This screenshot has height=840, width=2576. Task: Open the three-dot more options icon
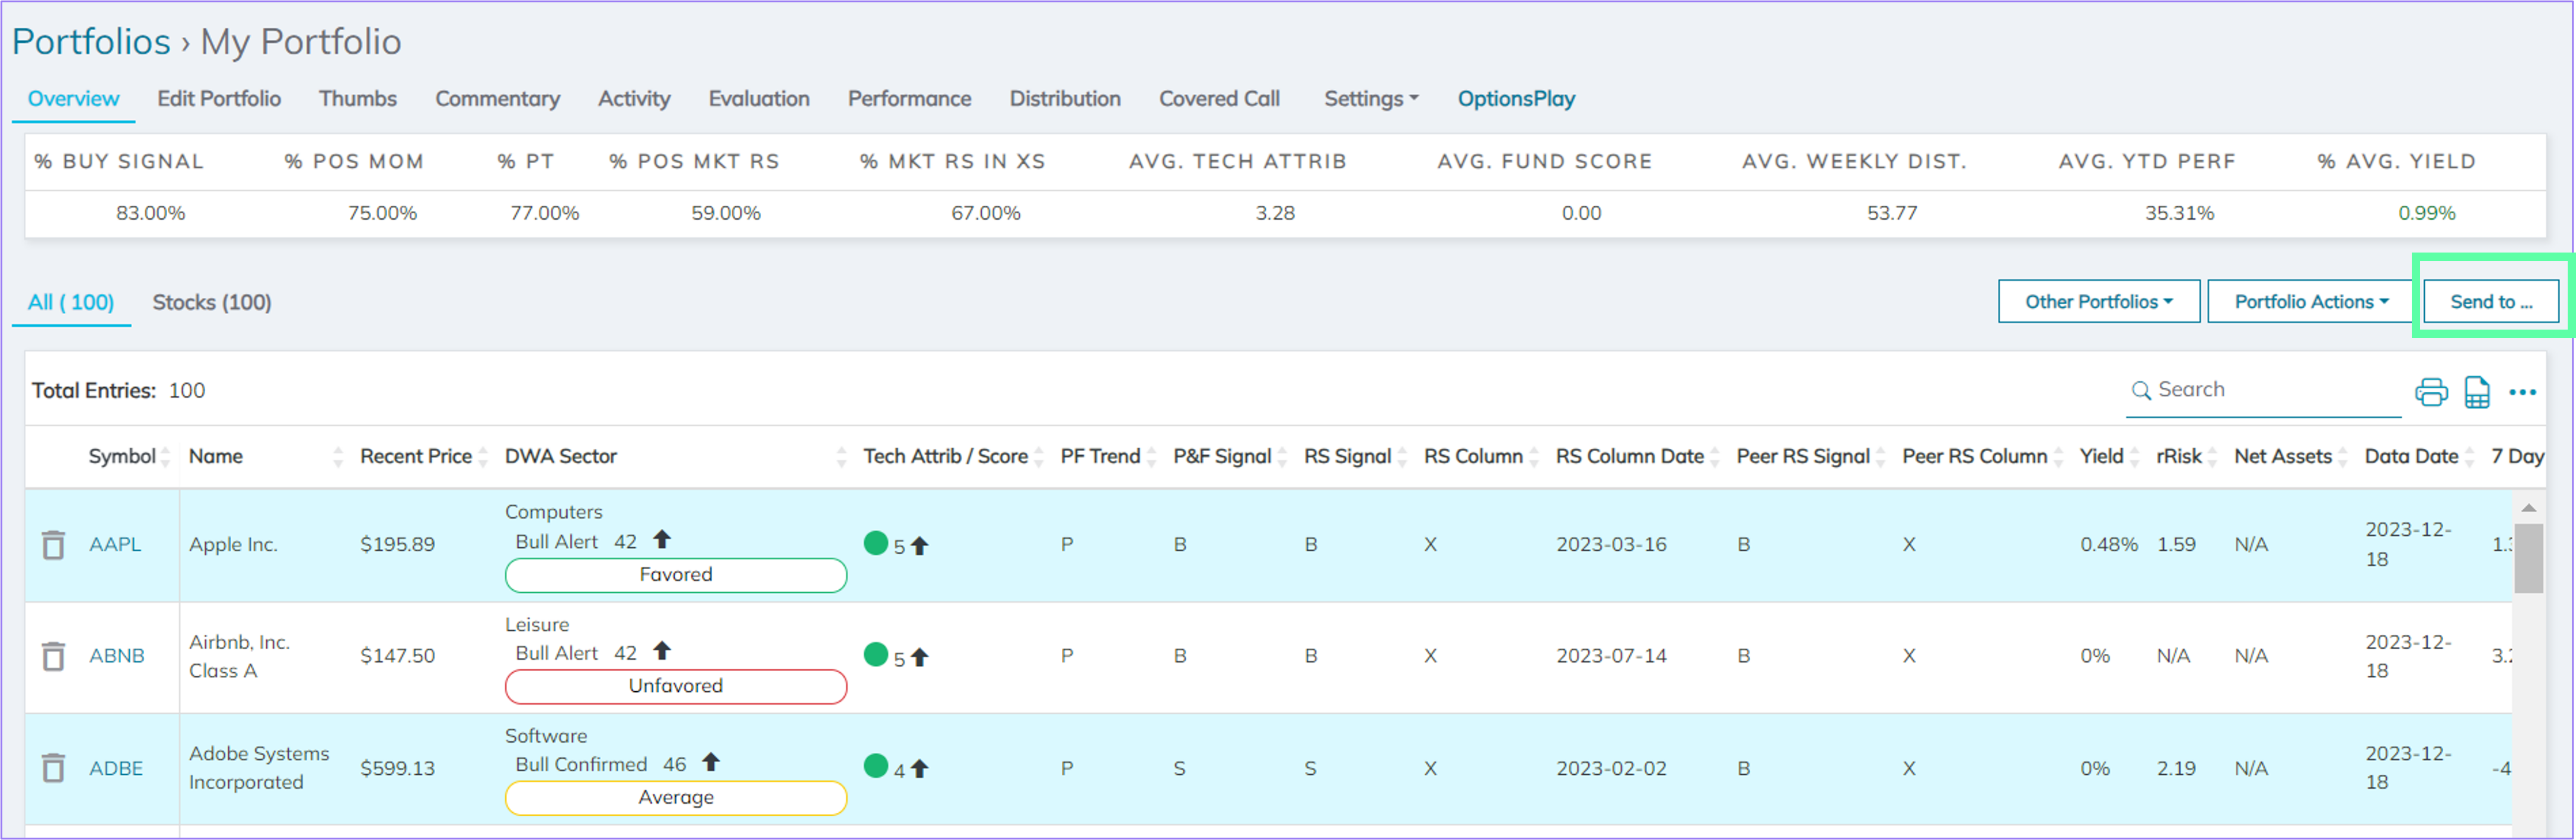pos(2523,393)
